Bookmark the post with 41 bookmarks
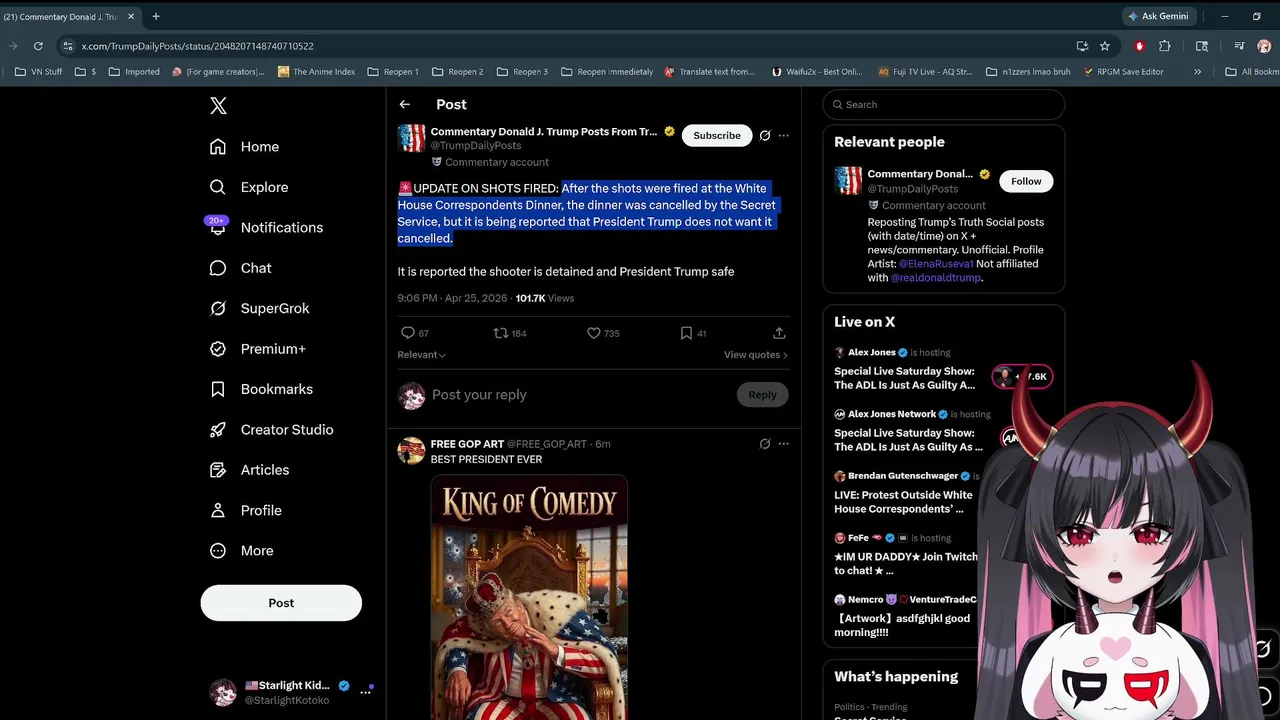1280x720 pixels. click(x=686, y=333)
